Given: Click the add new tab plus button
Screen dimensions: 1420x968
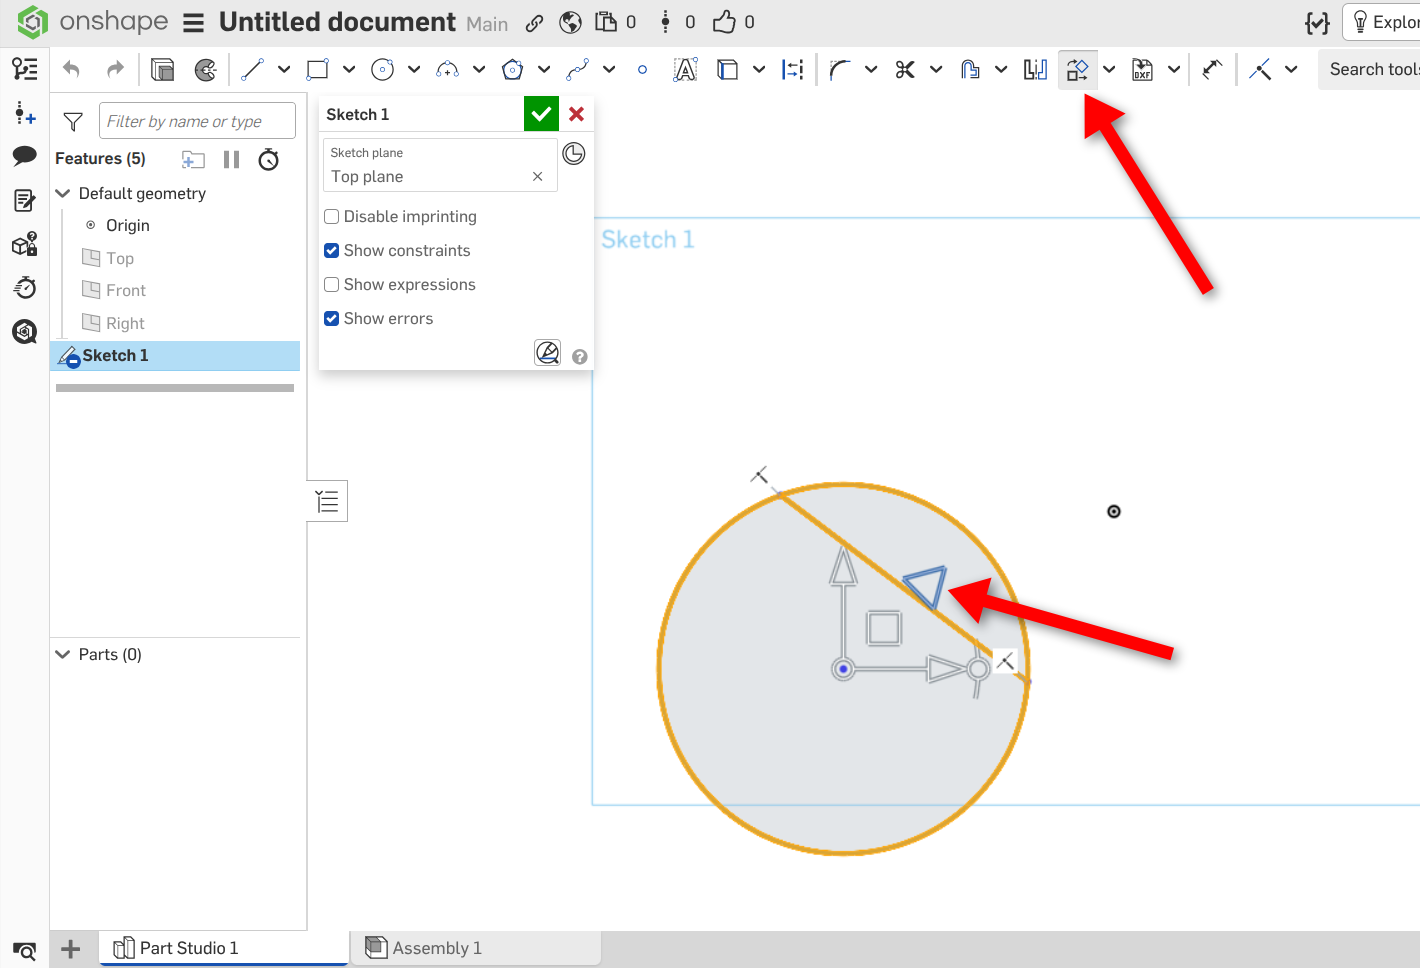Looking at the screenshot, I should [70, 949].
